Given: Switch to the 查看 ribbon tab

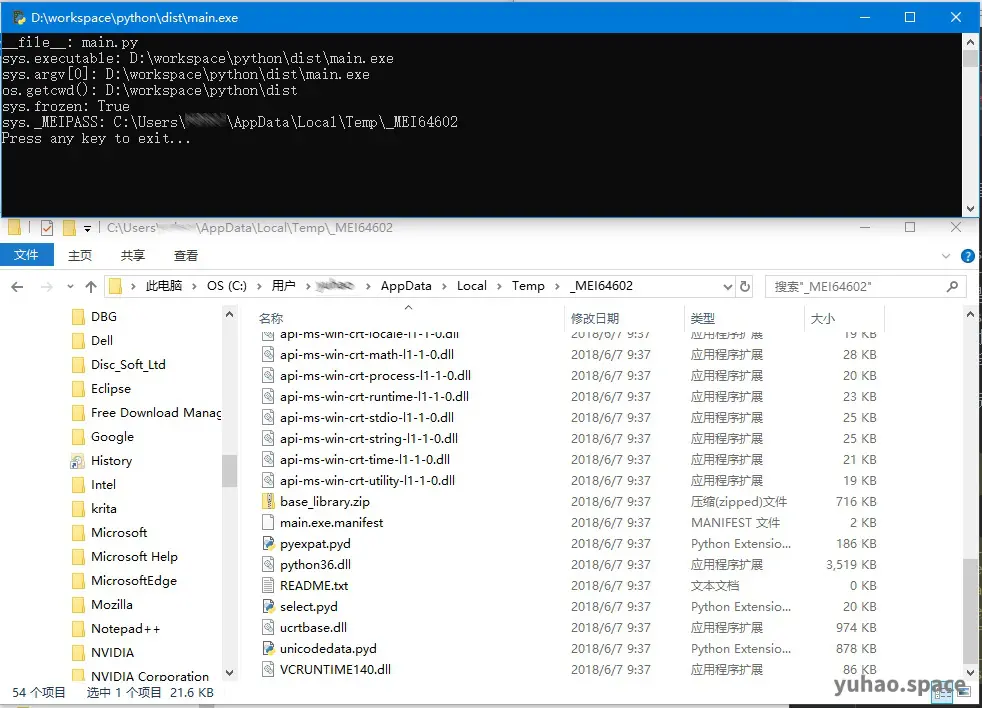Looking at the screenshot, I should pos(185,256).
